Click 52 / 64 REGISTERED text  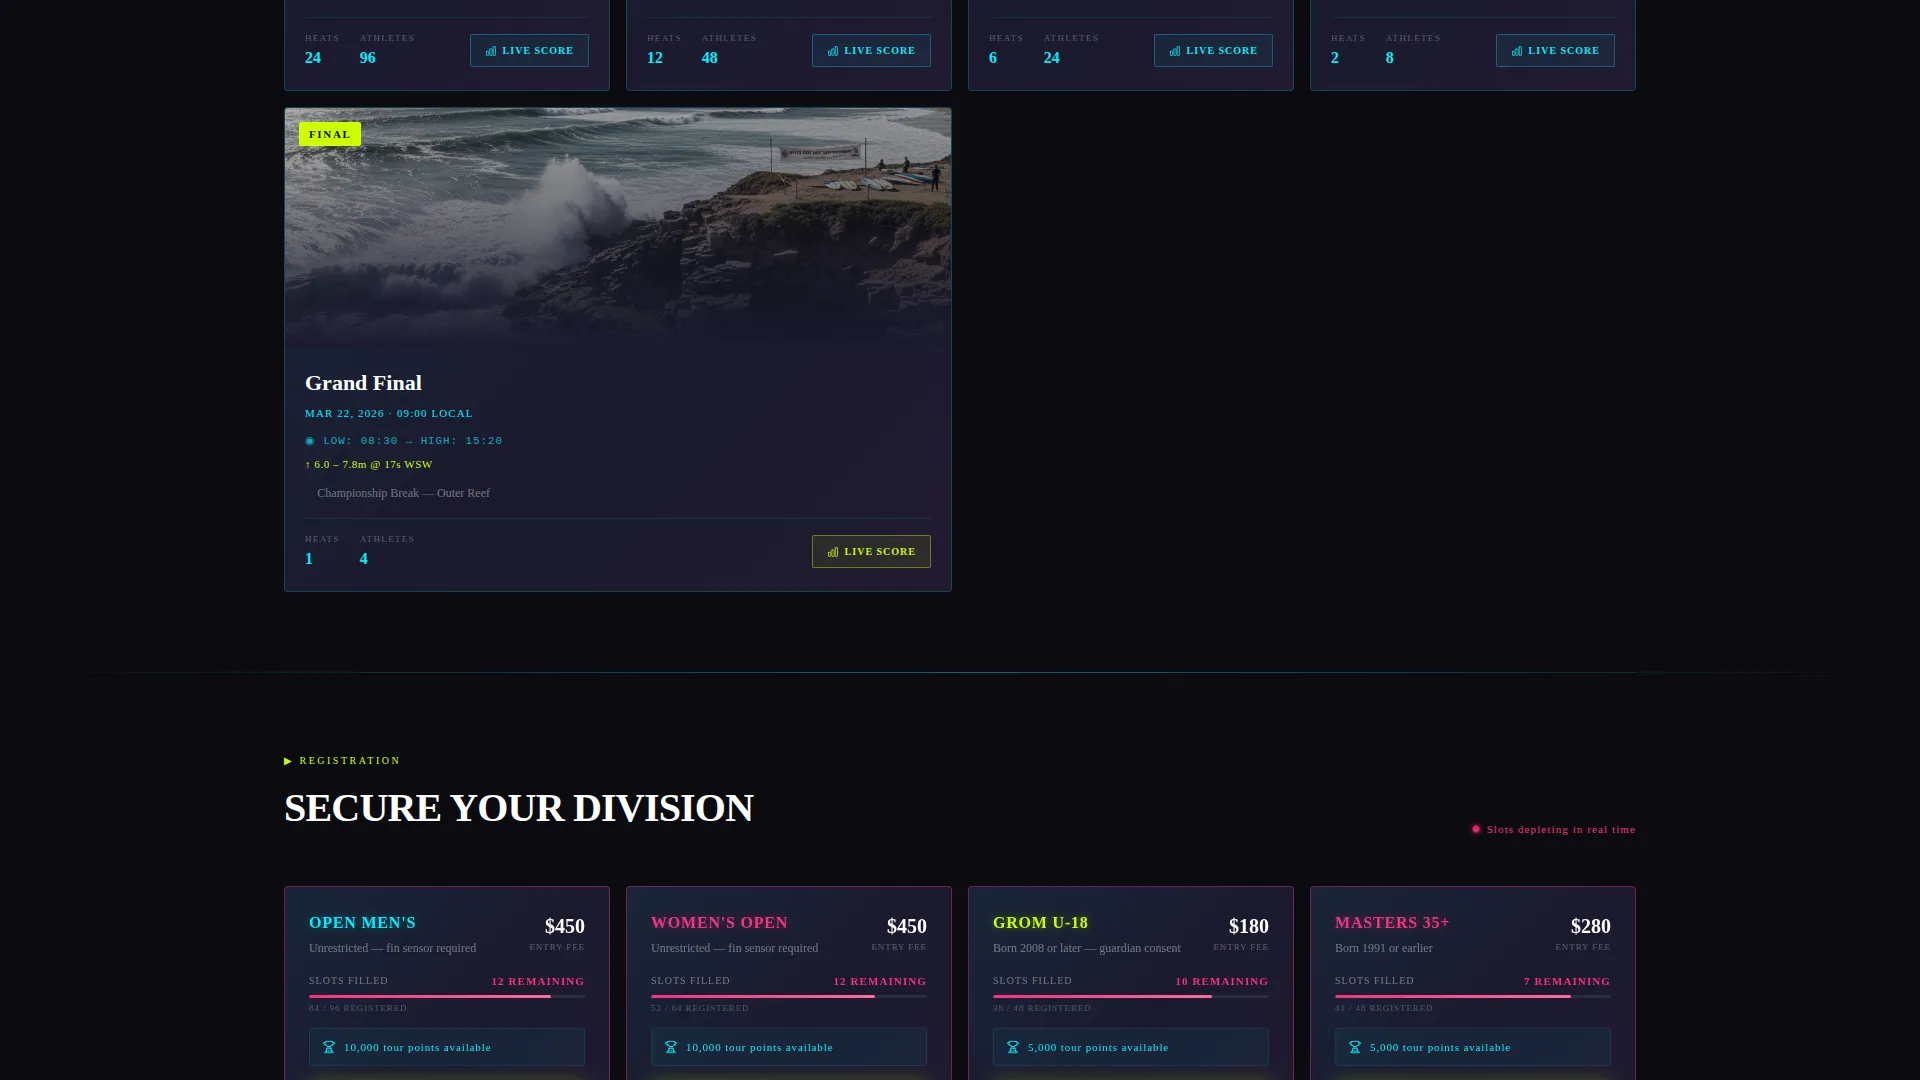coord(700,1008)
